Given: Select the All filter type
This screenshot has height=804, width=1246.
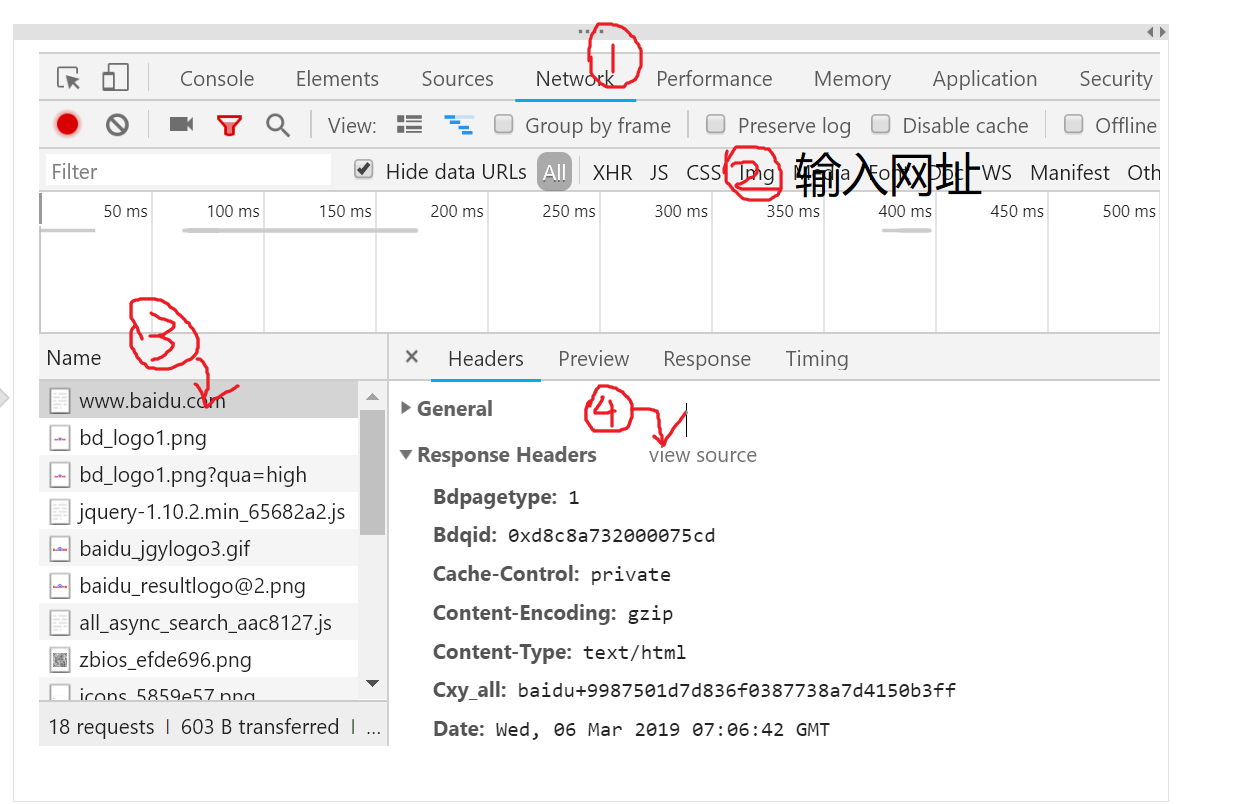Looking at the screenshot, I should pos(554,172).
